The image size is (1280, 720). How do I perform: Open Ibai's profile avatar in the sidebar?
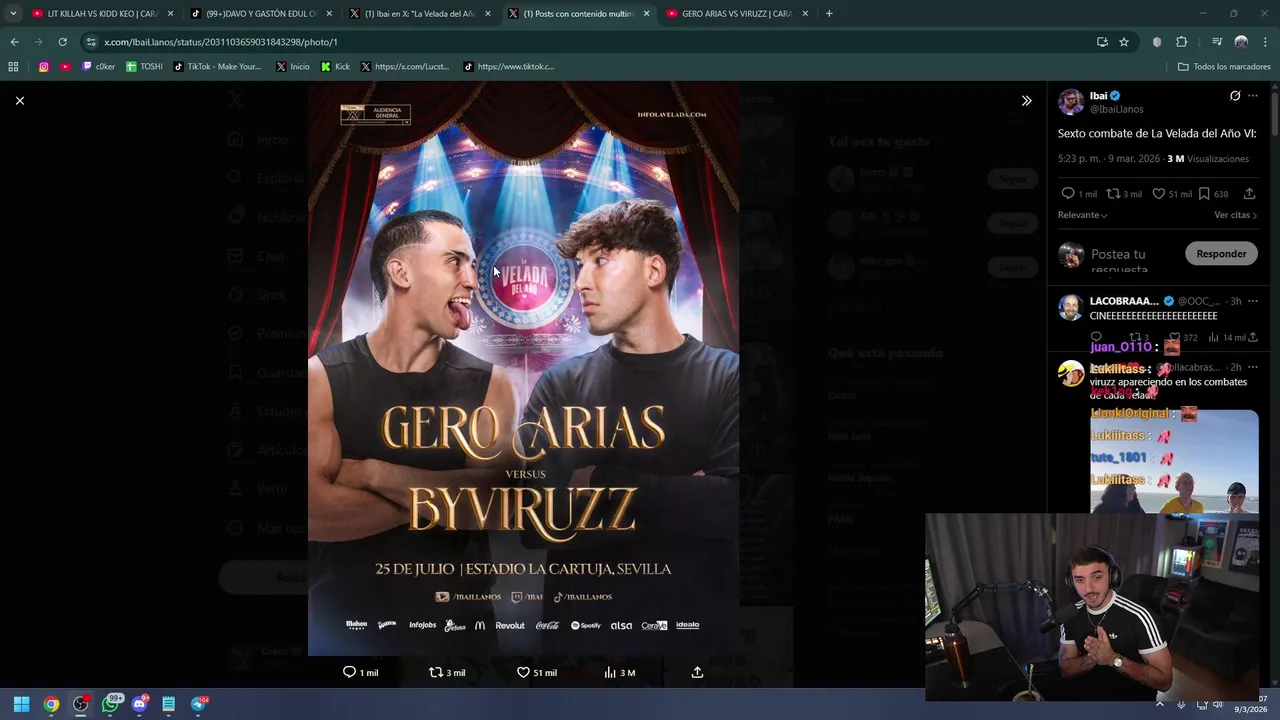[1071, 102]
